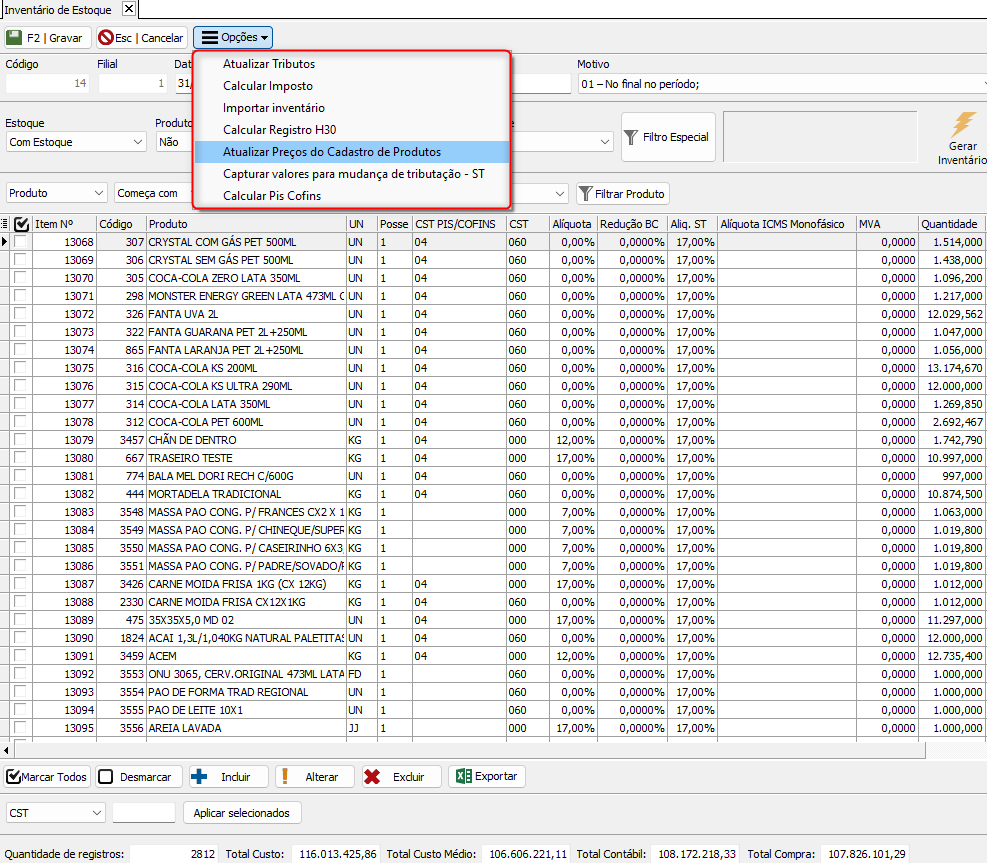The height and width of the screenshot is (863, 987).
Task: Click the 'Aplicar selecionados' button
Action: pos(242,813)
